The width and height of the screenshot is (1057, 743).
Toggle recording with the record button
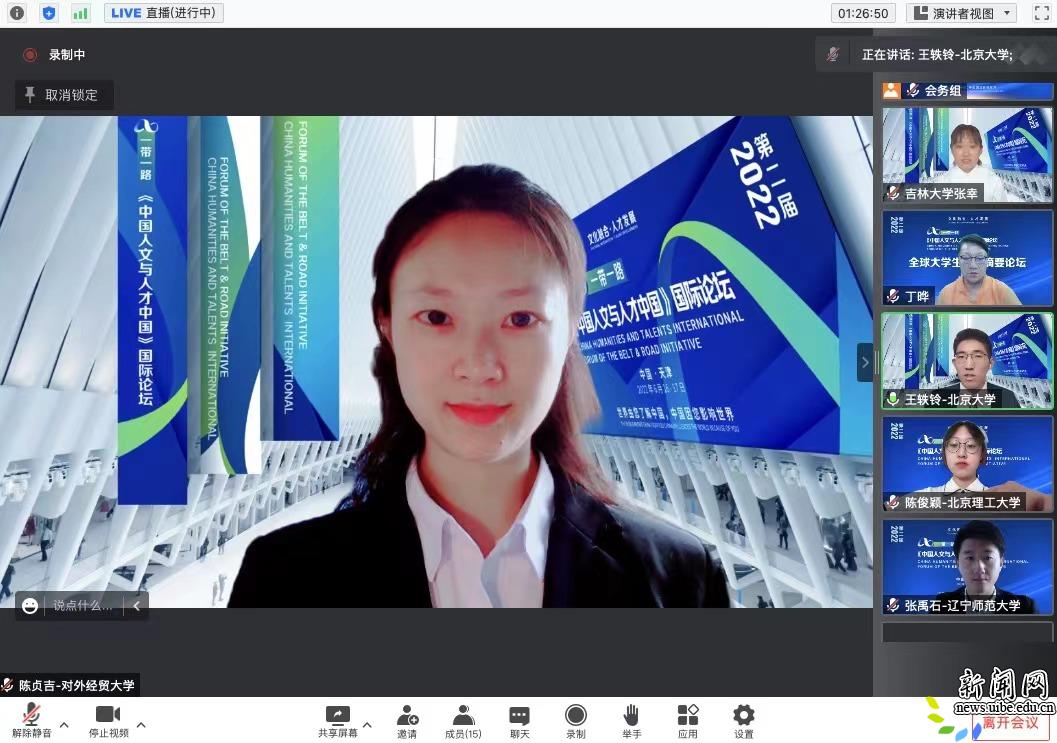(576, 722)
